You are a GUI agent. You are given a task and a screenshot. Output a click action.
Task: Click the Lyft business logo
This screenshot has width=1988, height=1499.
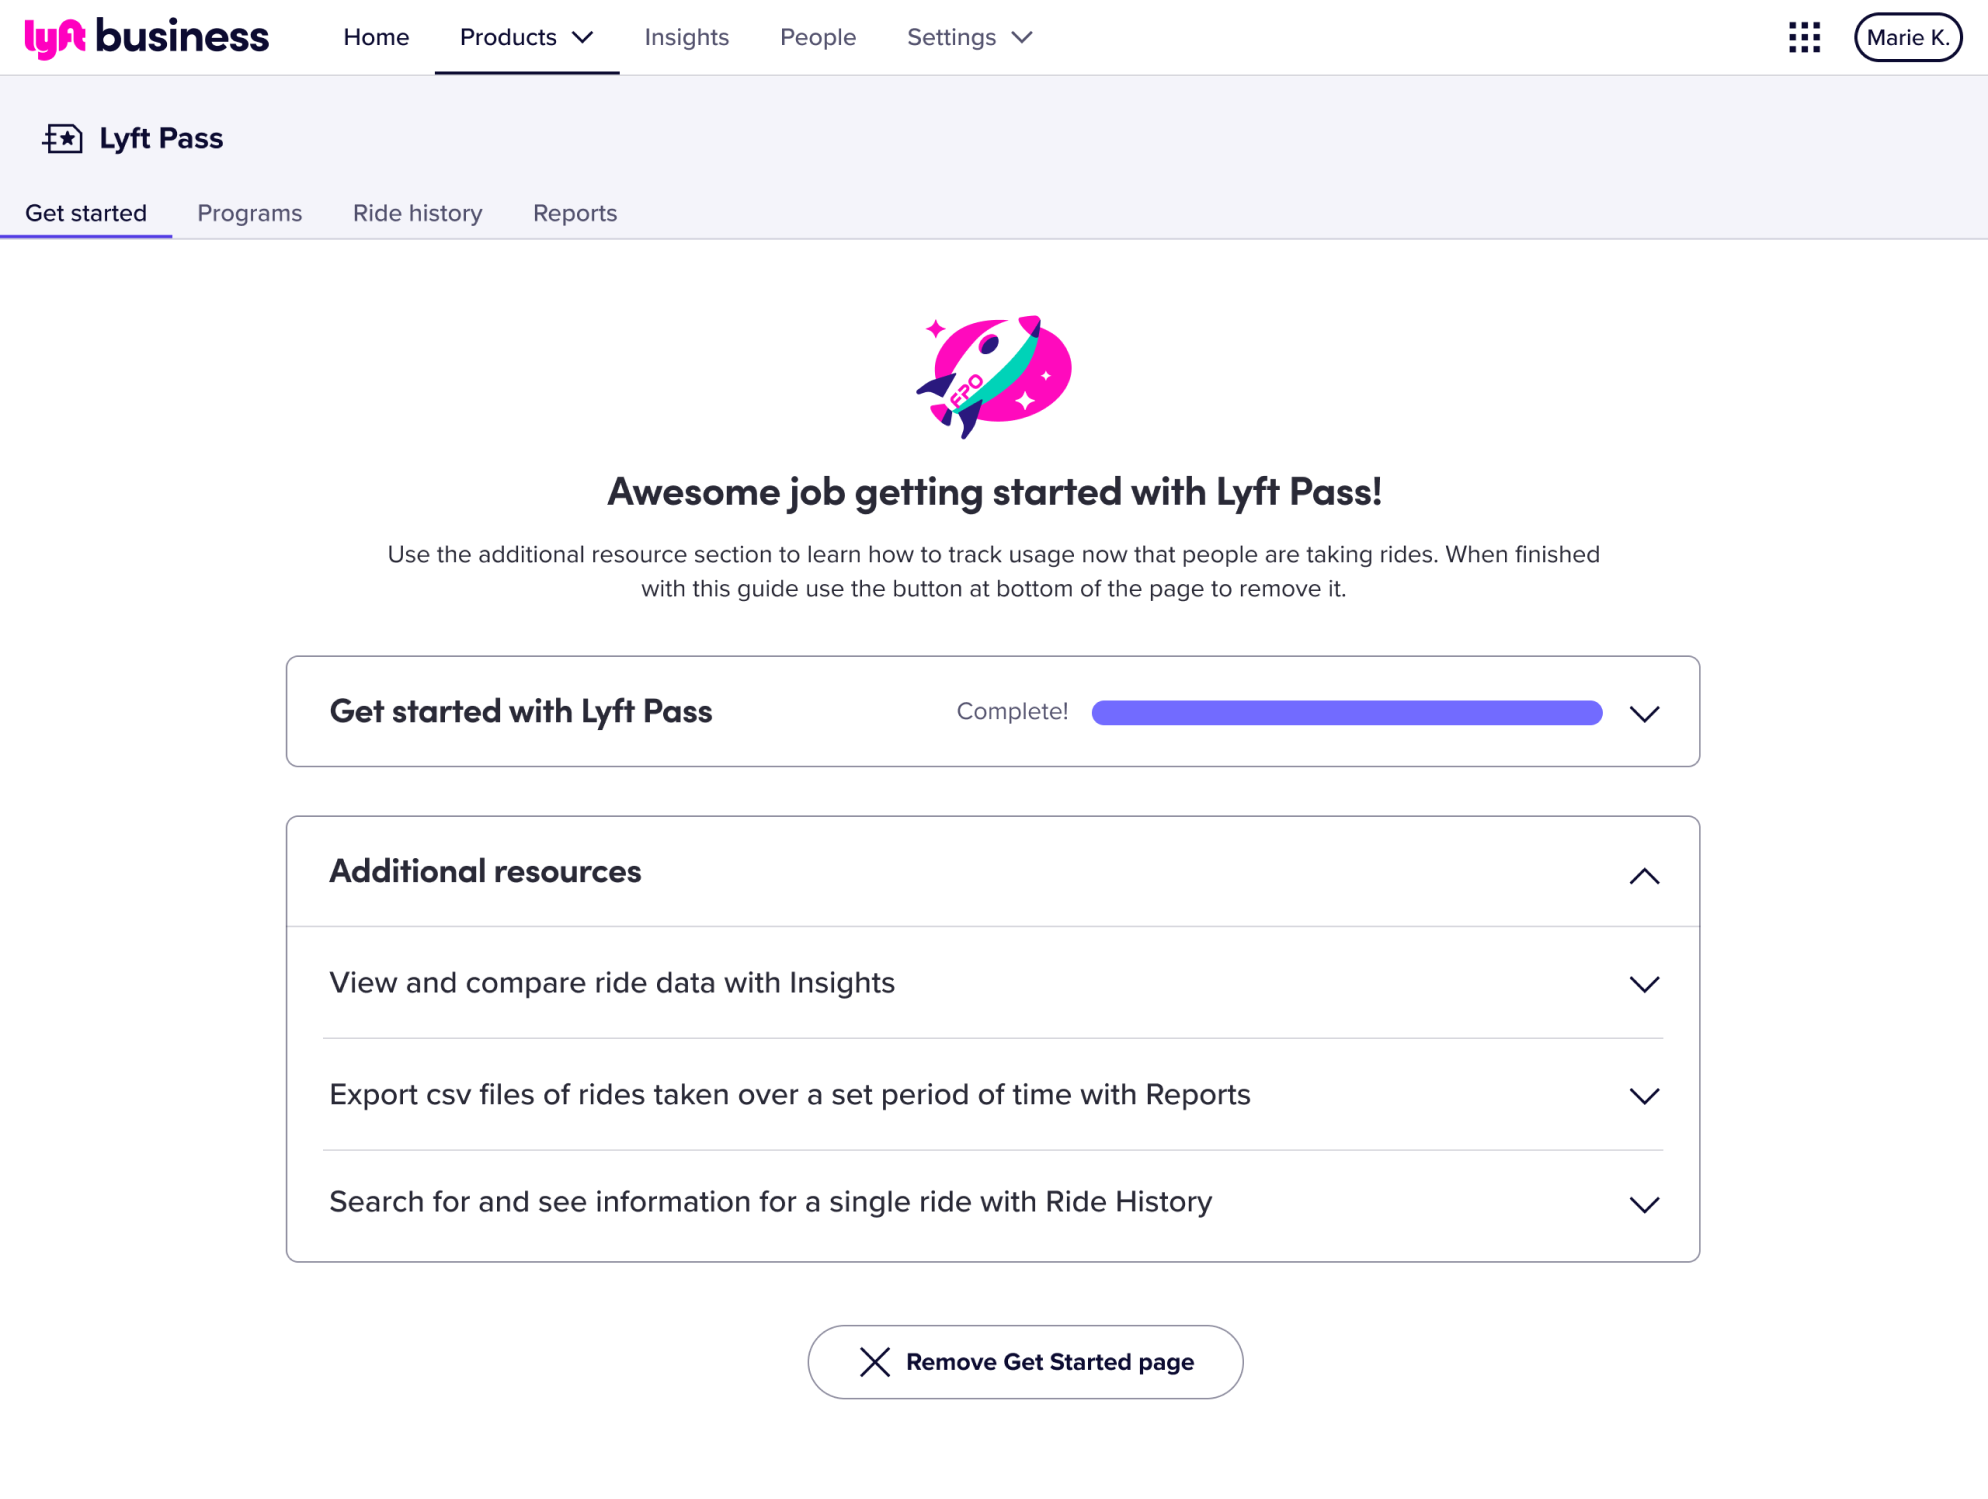tap(146, 38)
